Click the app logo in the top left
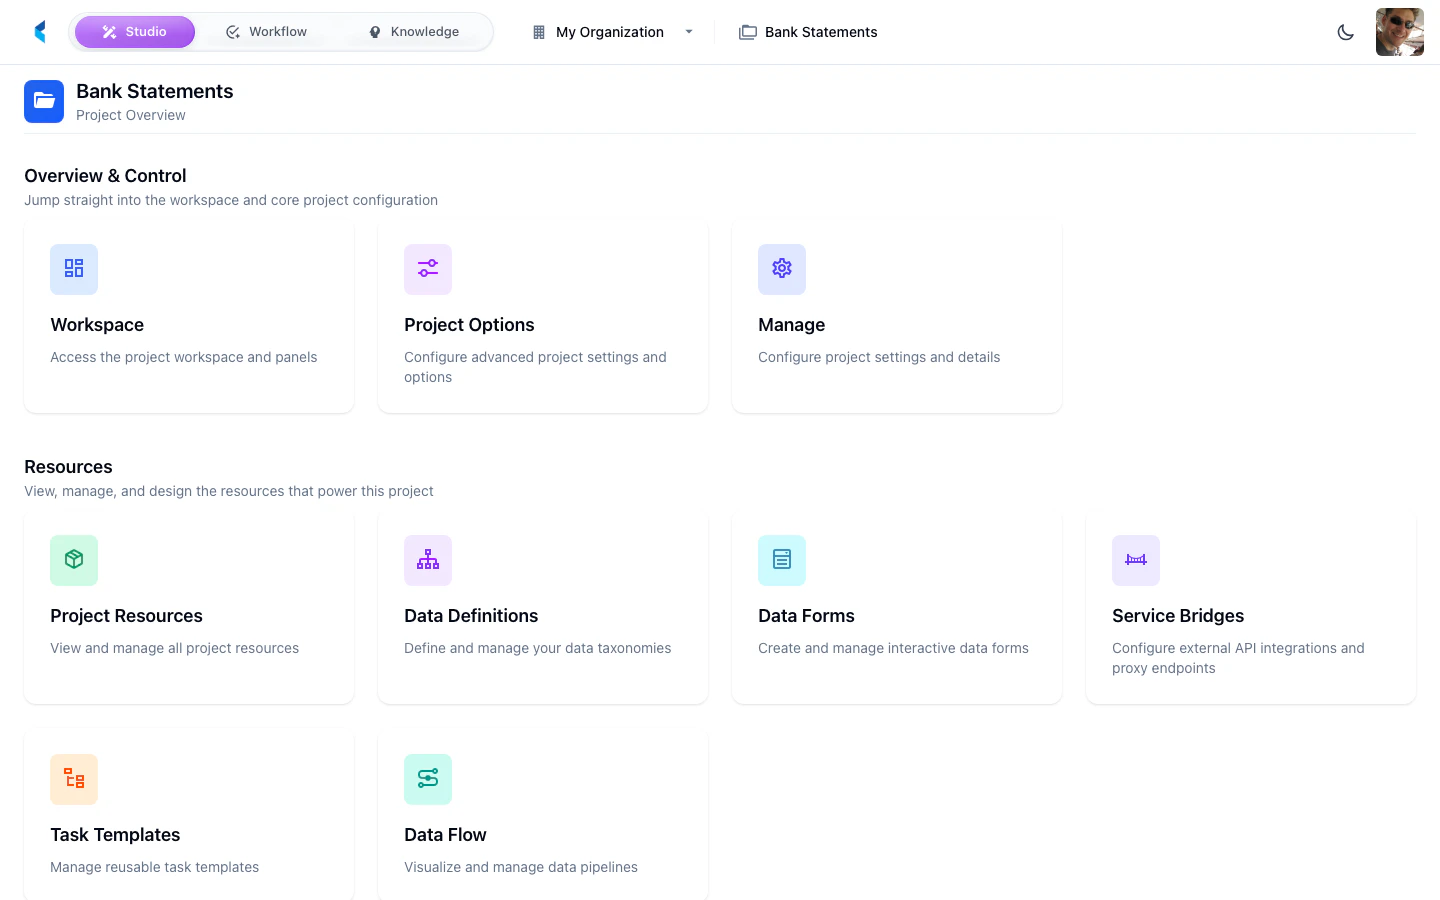 coord(39,31)
